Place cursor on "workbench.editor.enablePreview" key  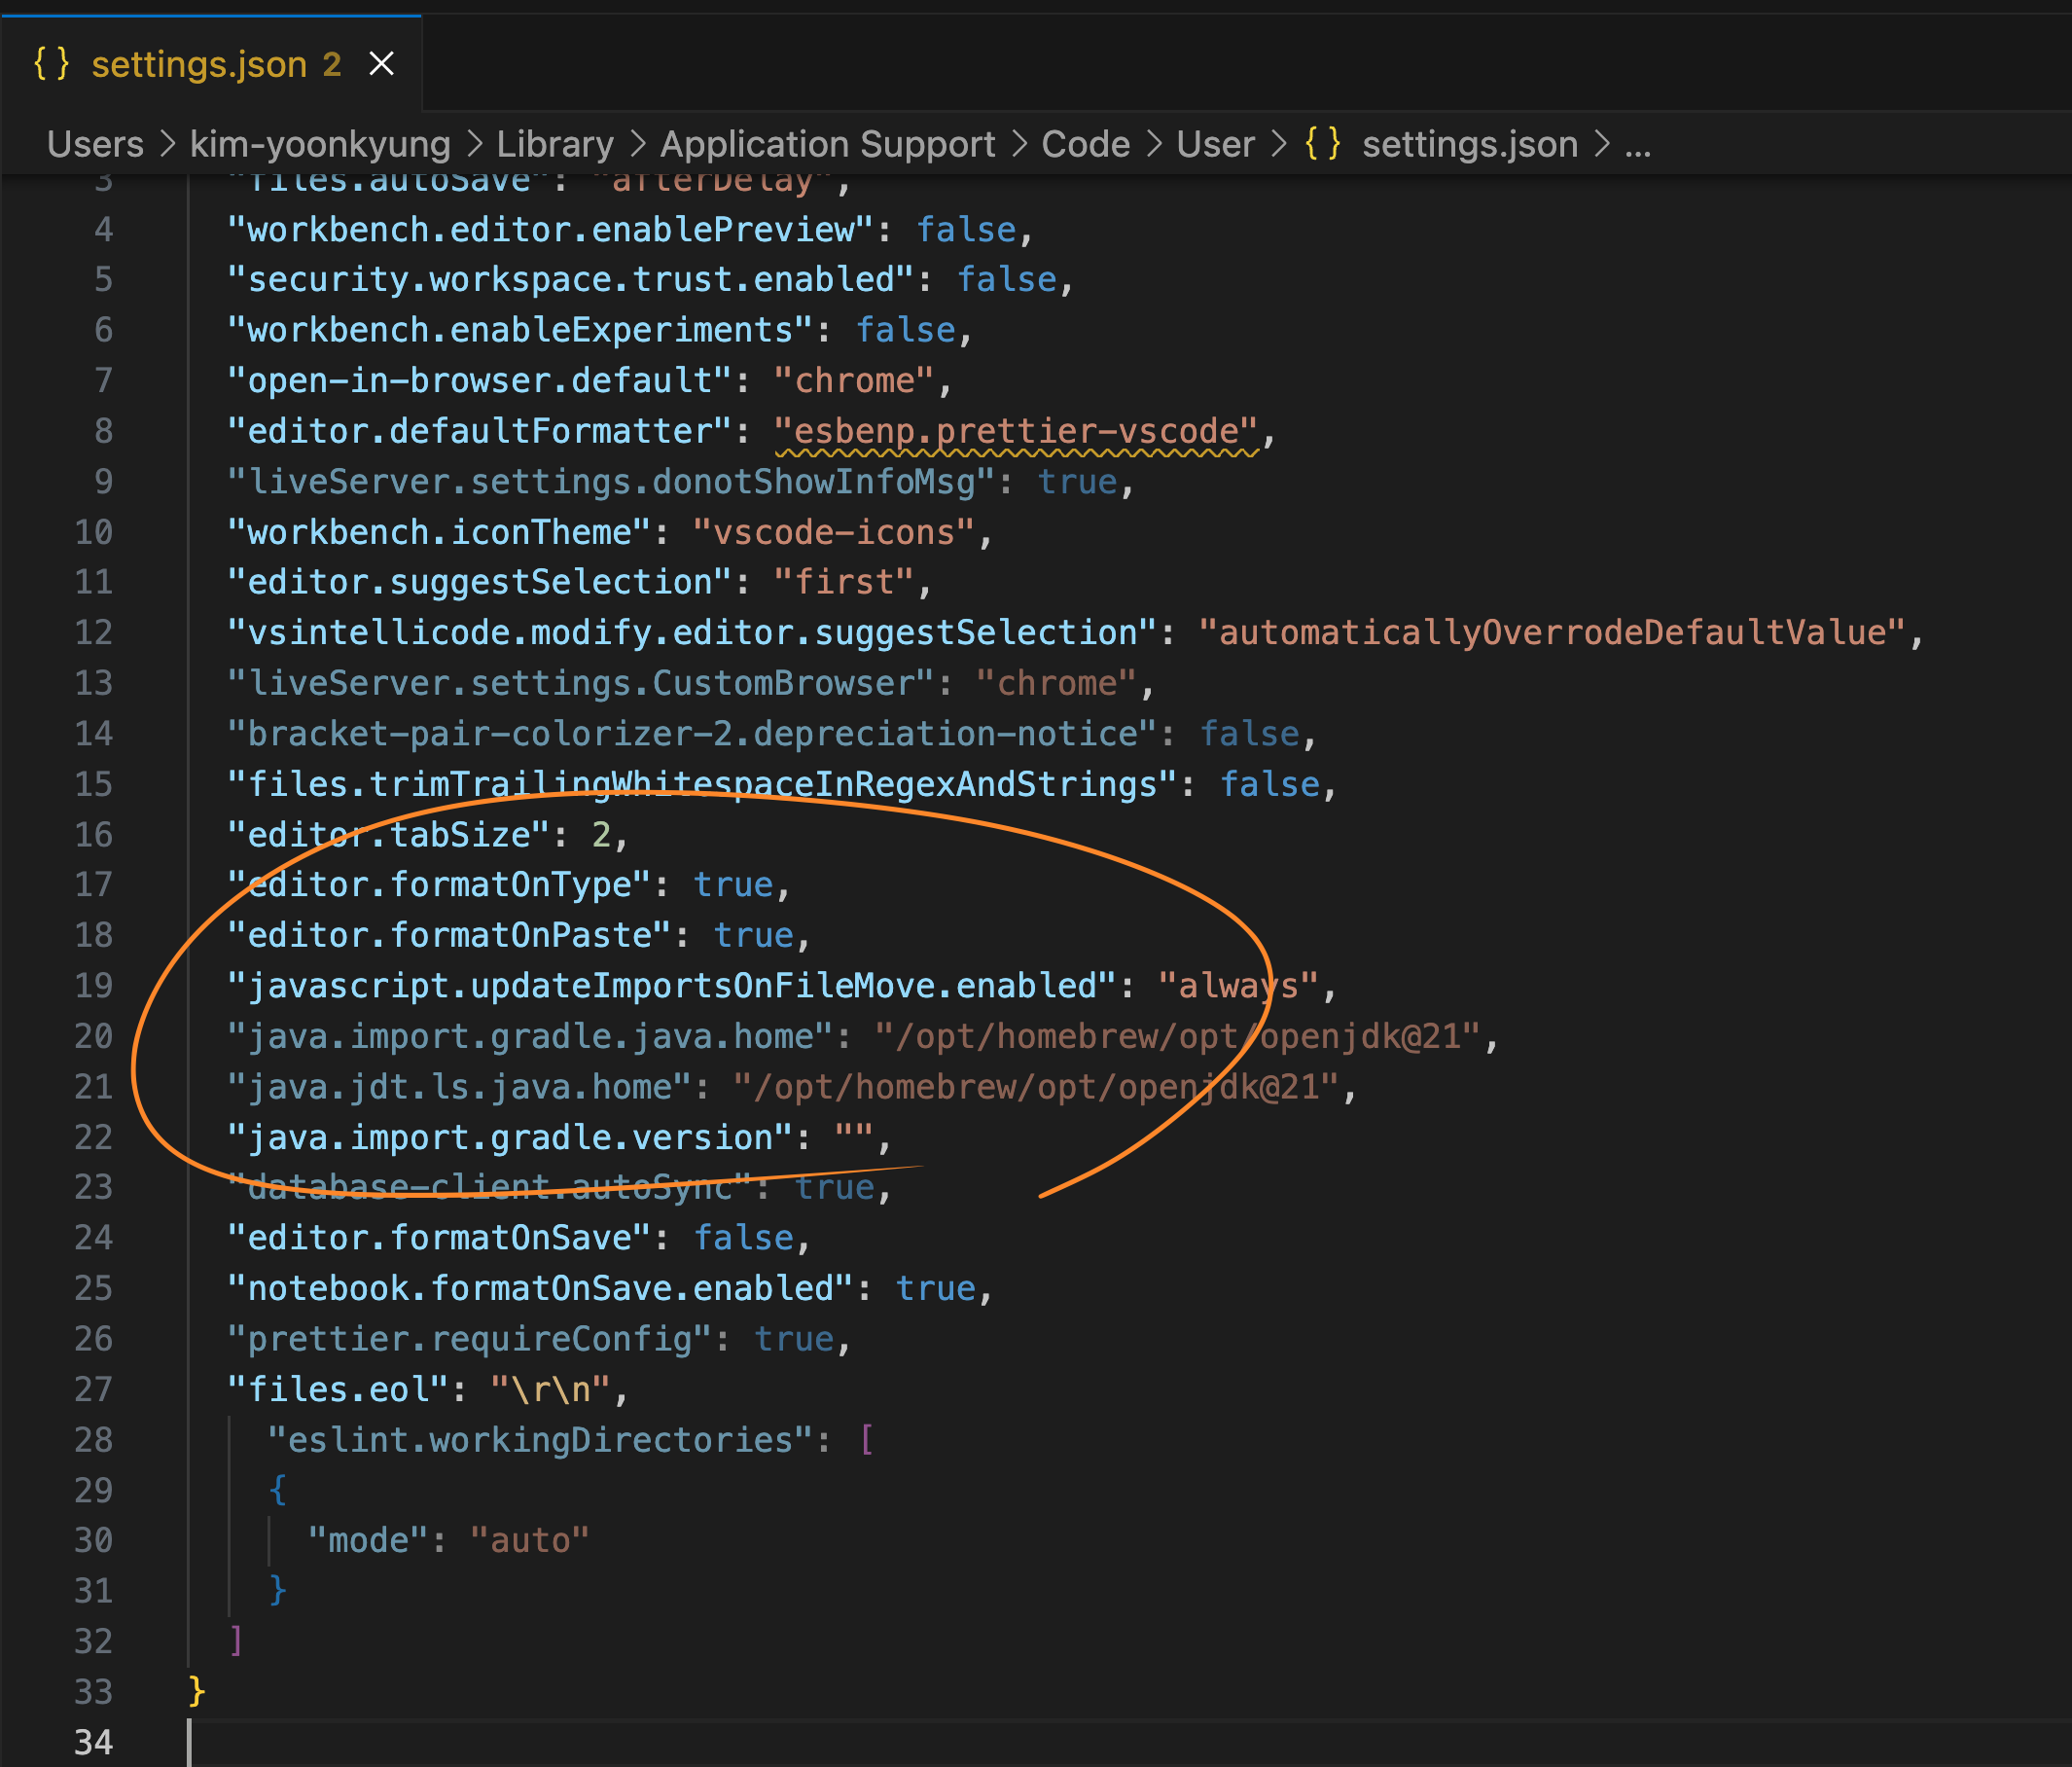[551, 230]
